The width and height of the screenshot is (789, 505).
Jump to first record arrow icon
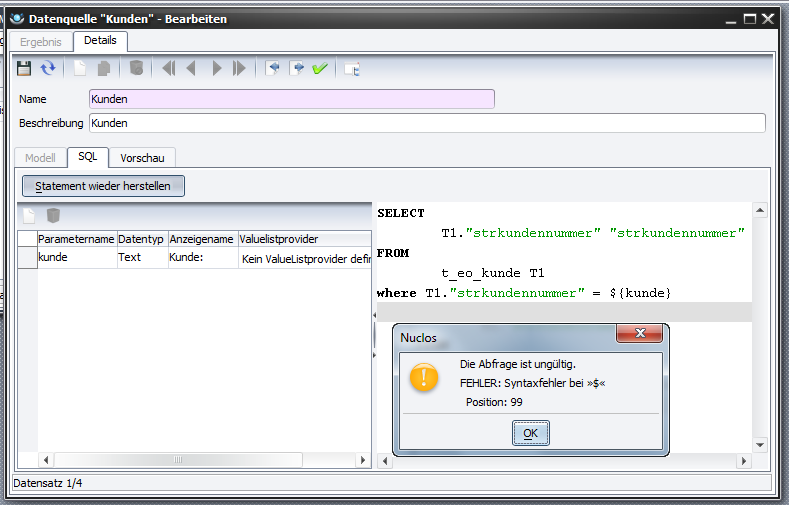[x=169, y=68]
